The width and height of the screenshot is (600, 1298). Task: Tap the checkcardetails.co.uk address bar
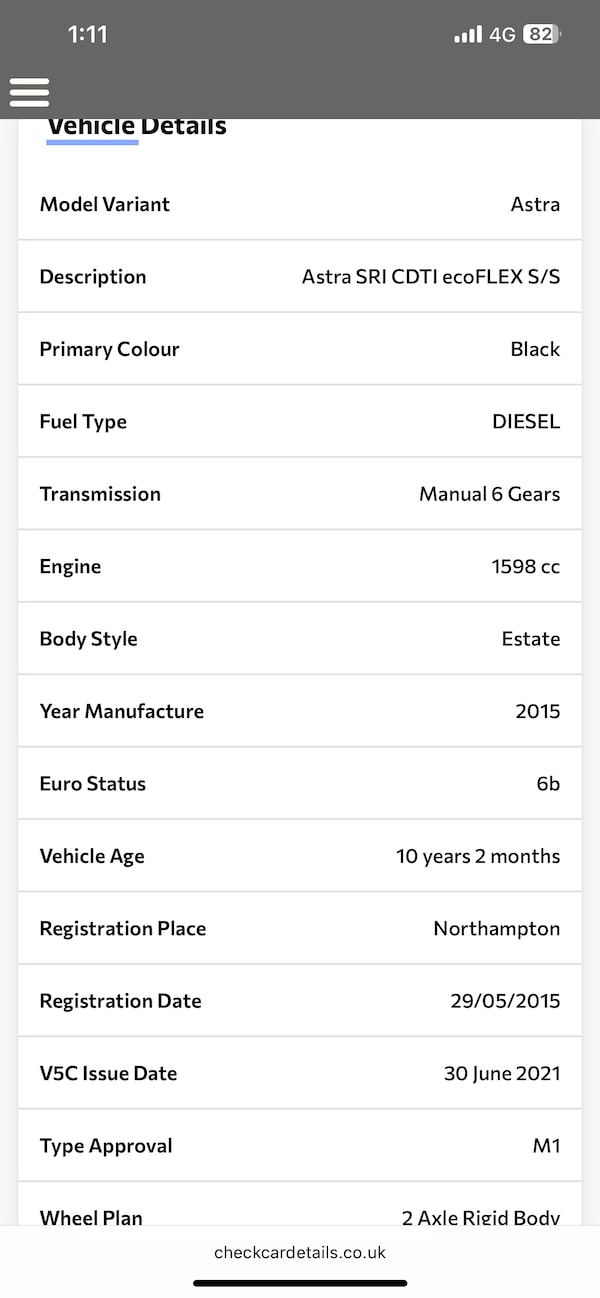click(x=300, y=1252)
